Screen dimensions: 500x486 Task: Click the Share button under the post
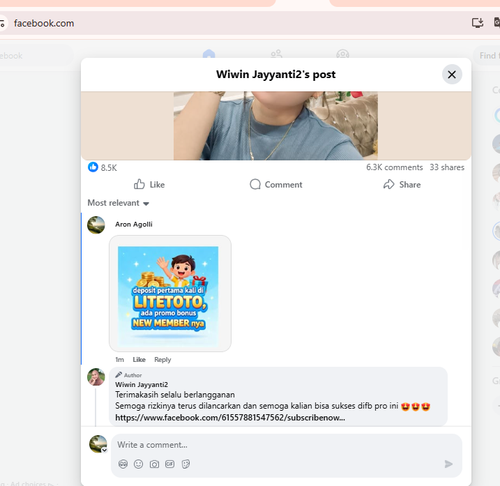pyautogui.click(x=402, y=184)
